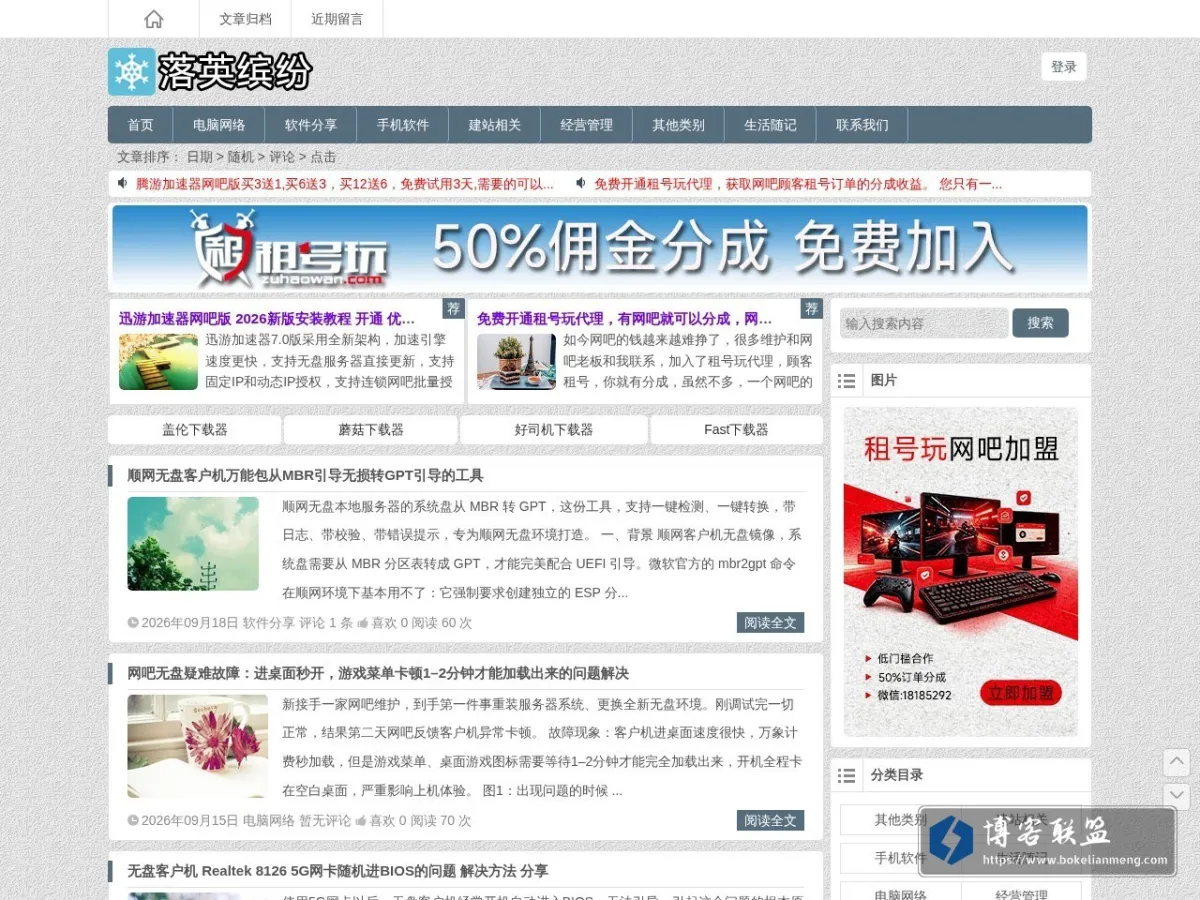
Task: Open article 网吧无盘疑难故障：进桌面秒开
Action: (x=378, y=673)
